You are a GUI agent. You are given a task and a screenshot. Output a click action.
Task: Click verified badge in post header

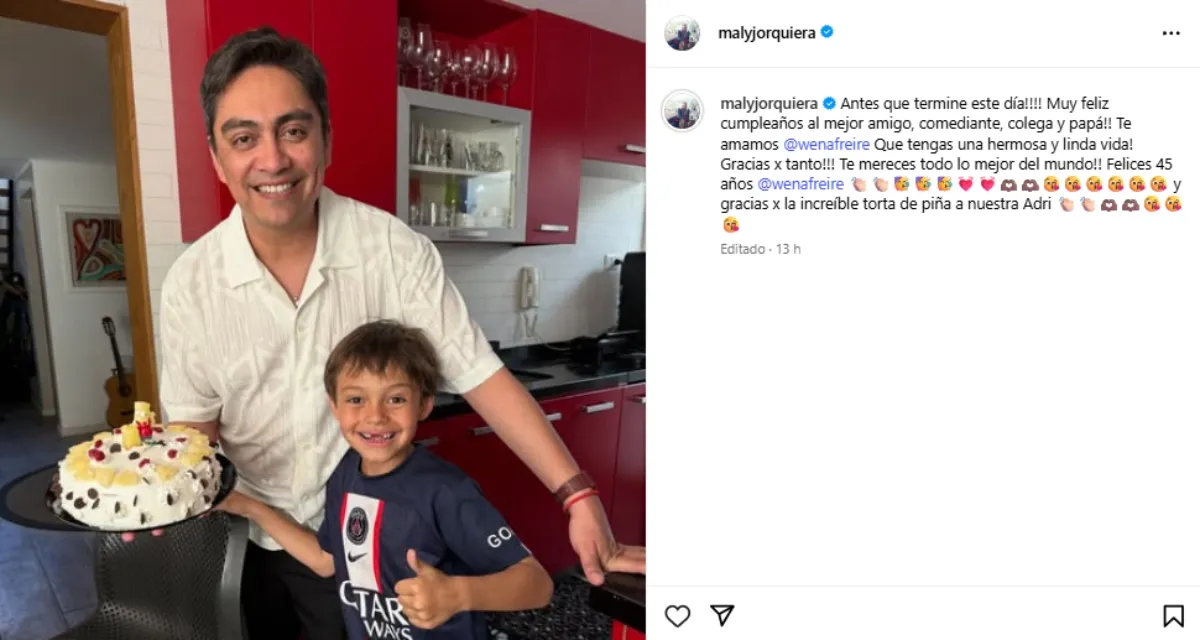827,32
